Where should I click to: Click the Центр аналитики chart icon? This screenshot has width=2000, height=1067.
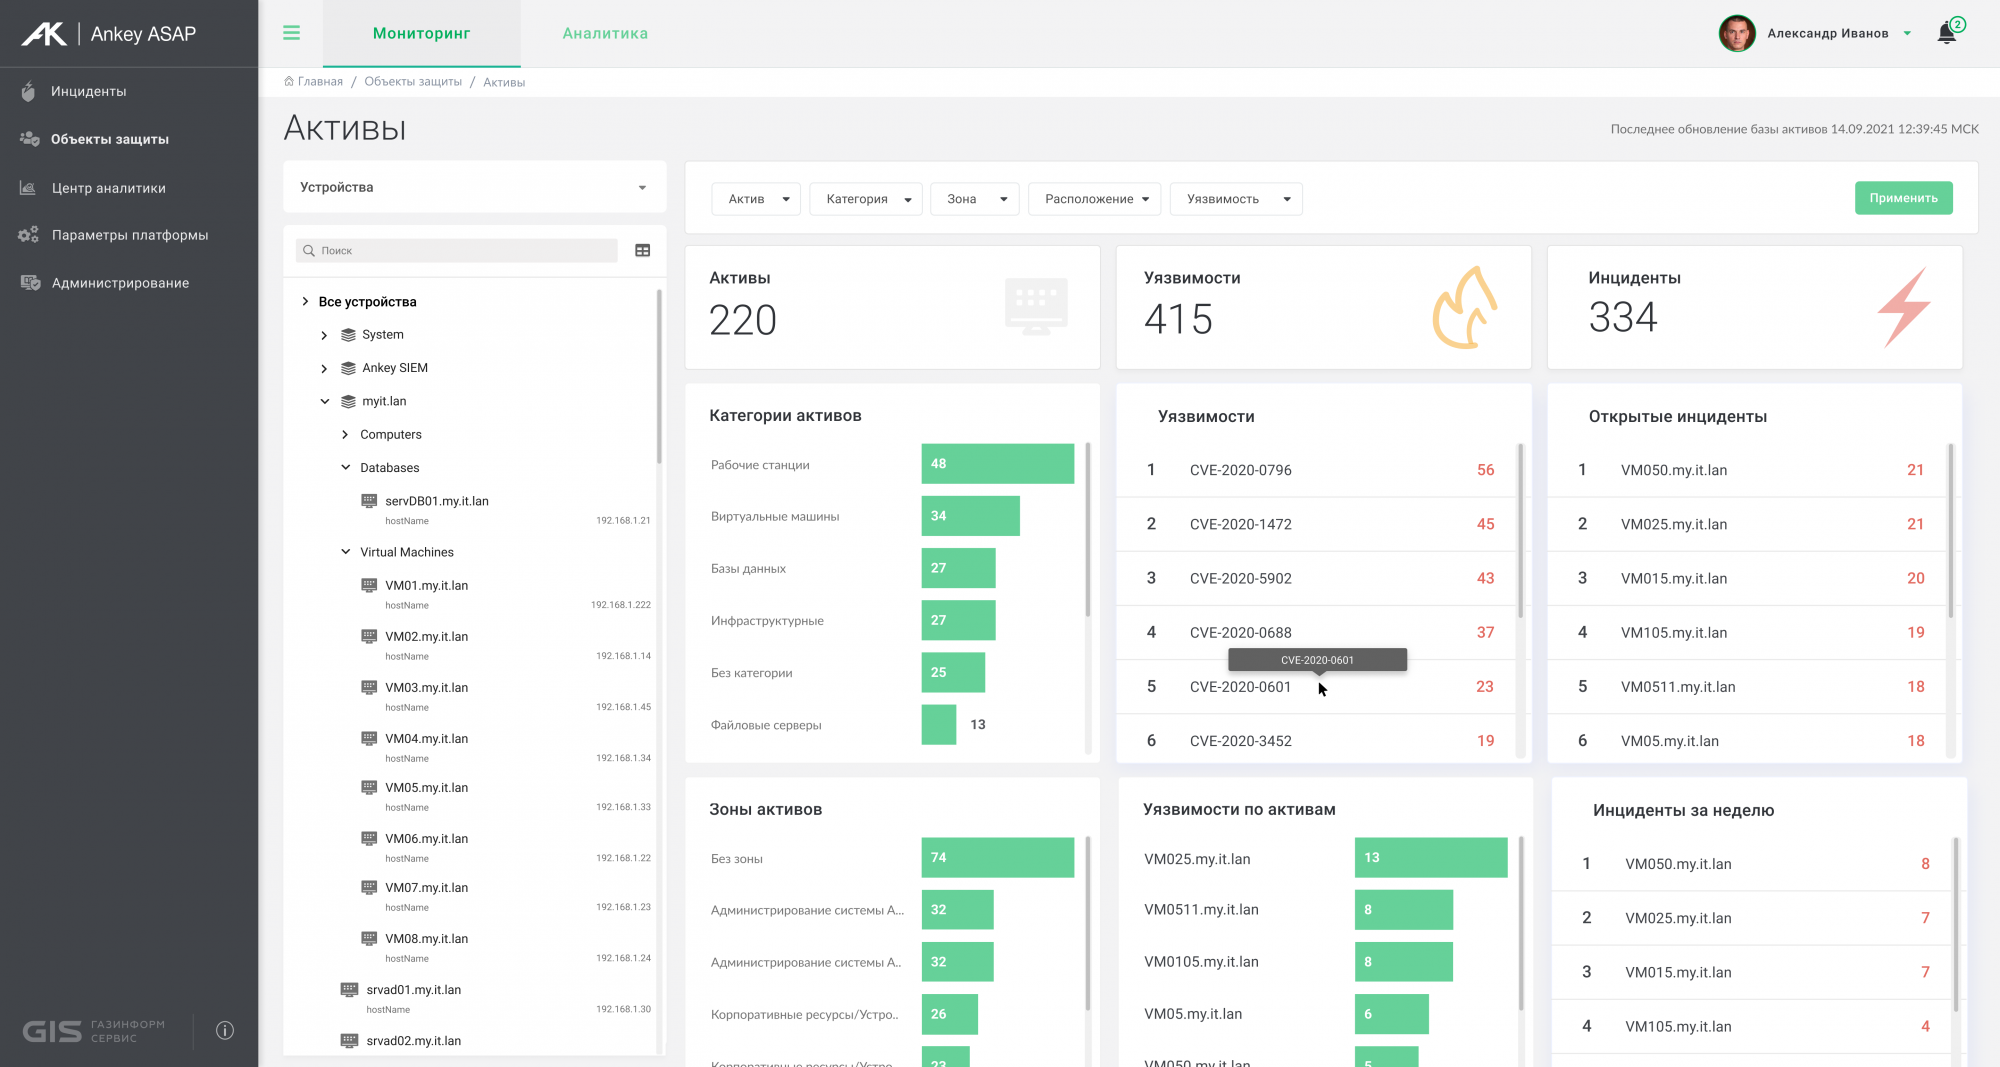(28, 188)
